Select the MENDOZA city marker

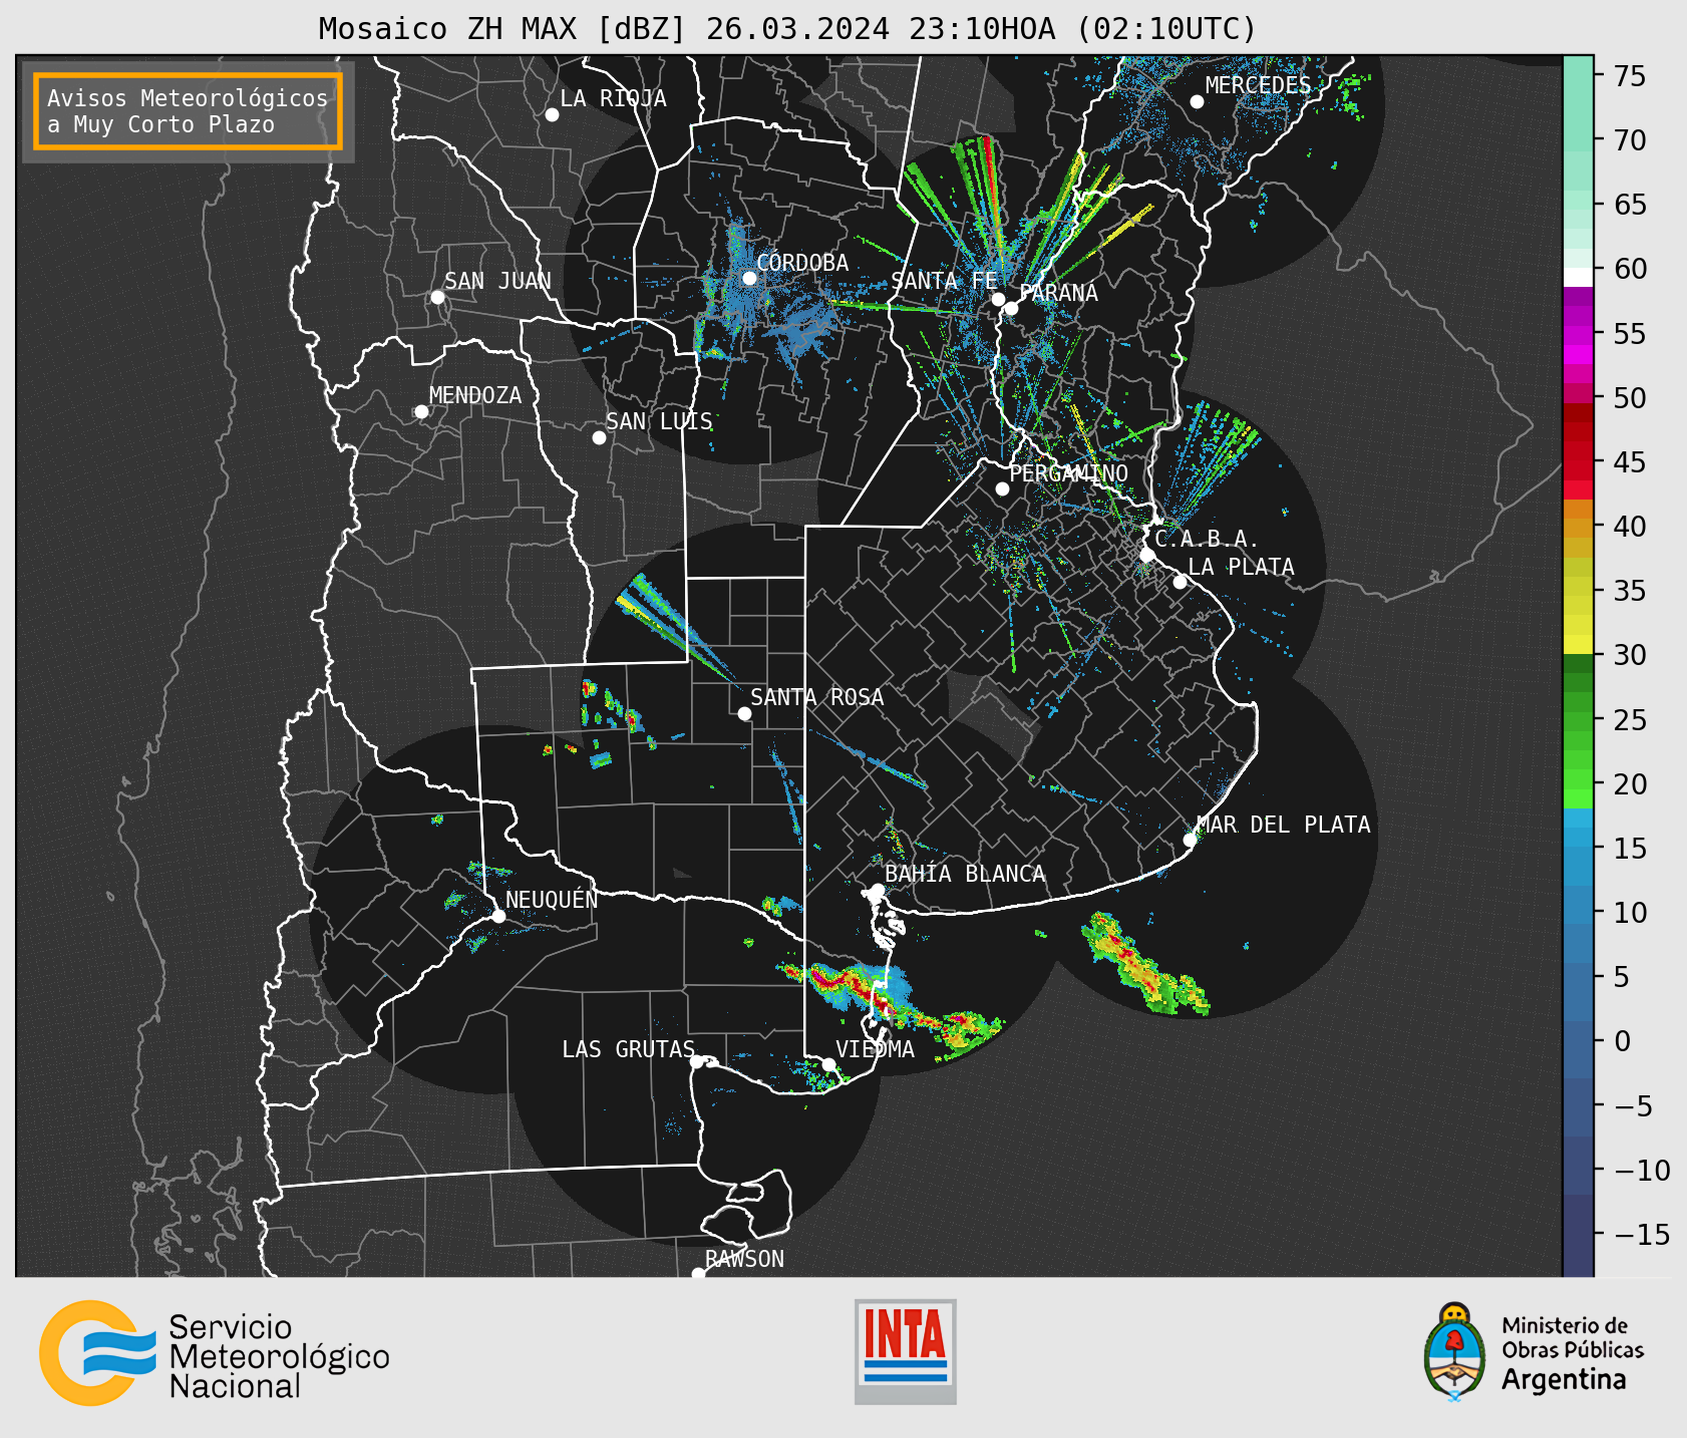point(422,412)
